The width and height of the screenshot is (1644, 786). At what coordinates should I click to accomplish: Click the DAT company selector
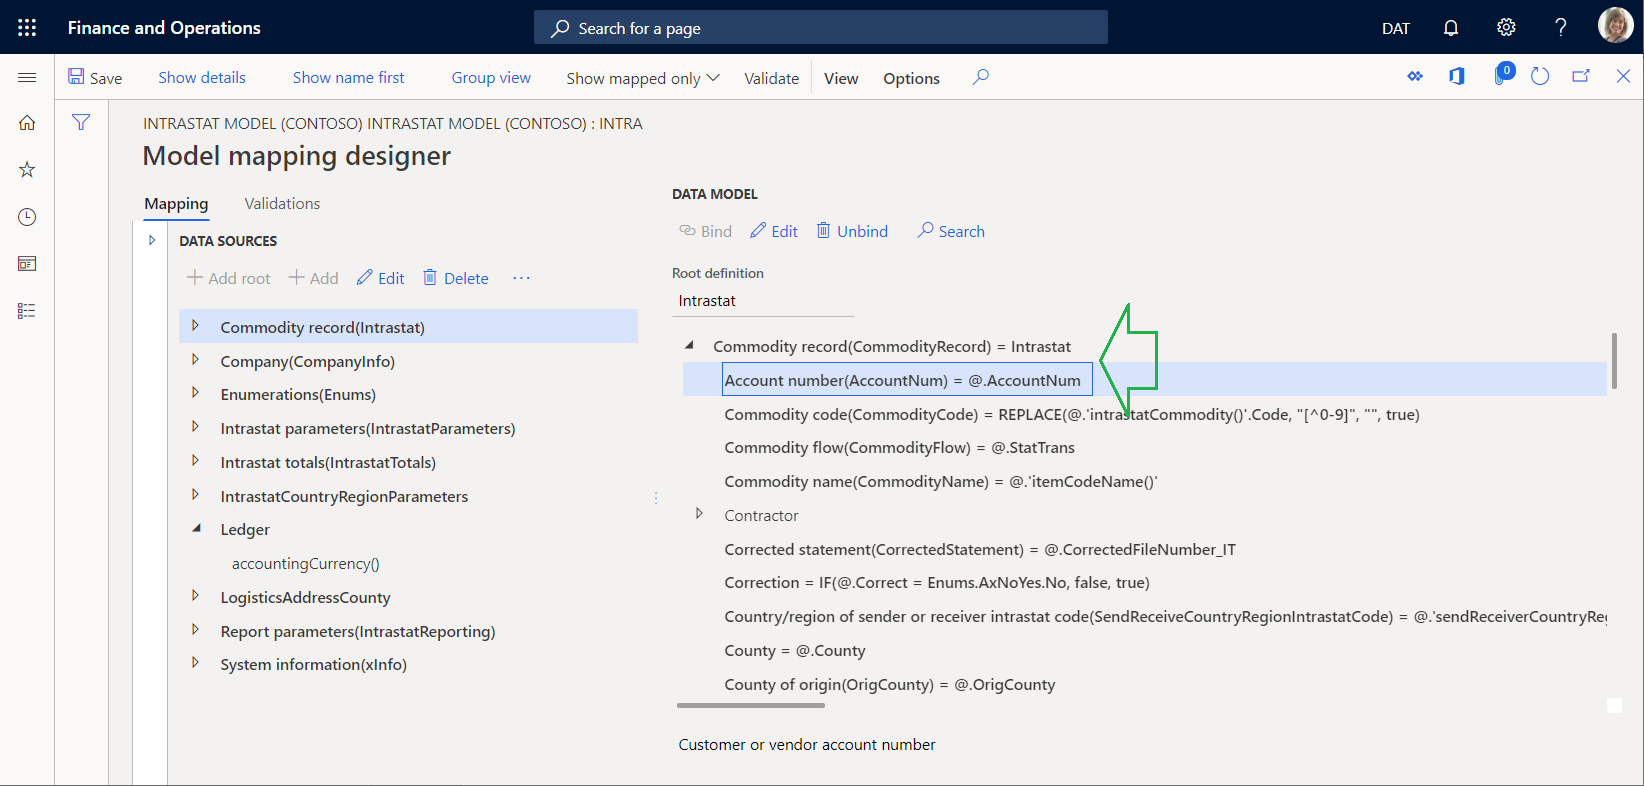pyautogui.click(x=1396, y=28)
